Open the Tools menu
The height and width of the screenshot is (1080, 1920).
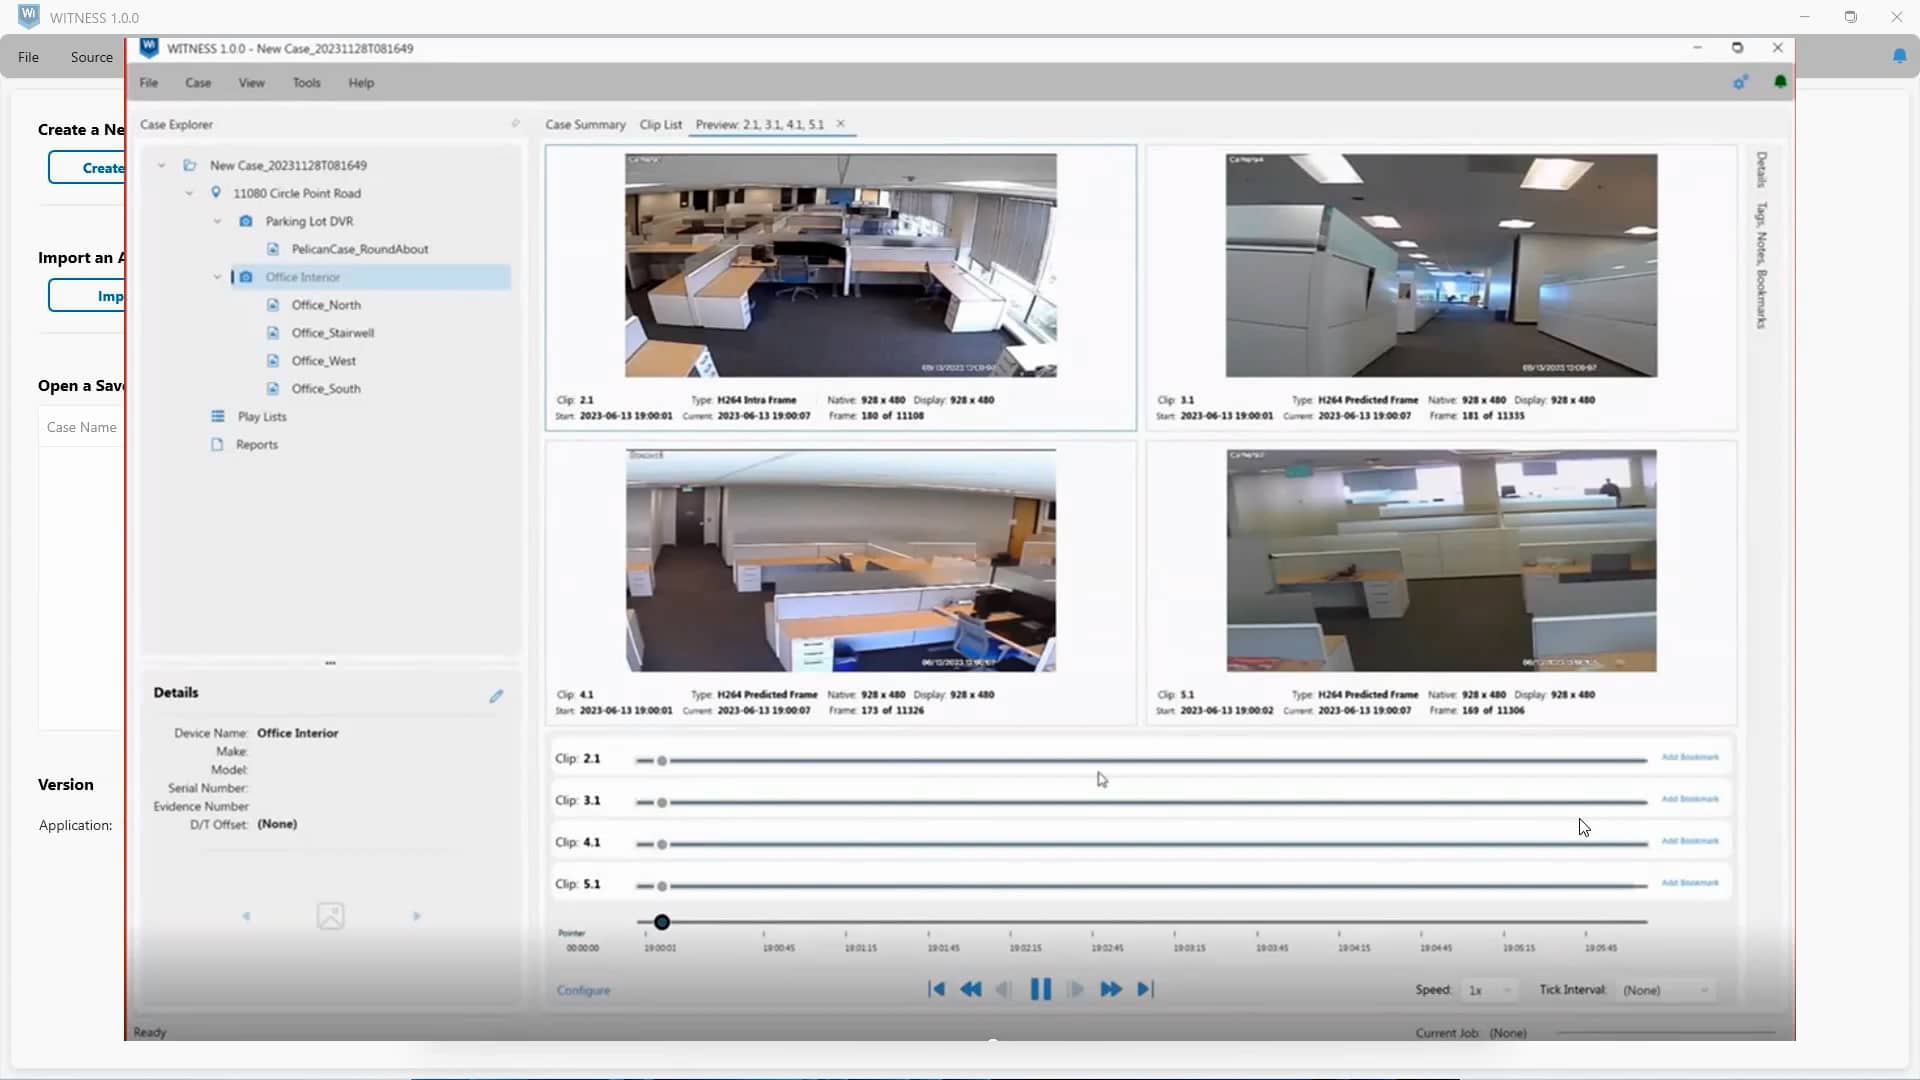click(x=306, y=82)
